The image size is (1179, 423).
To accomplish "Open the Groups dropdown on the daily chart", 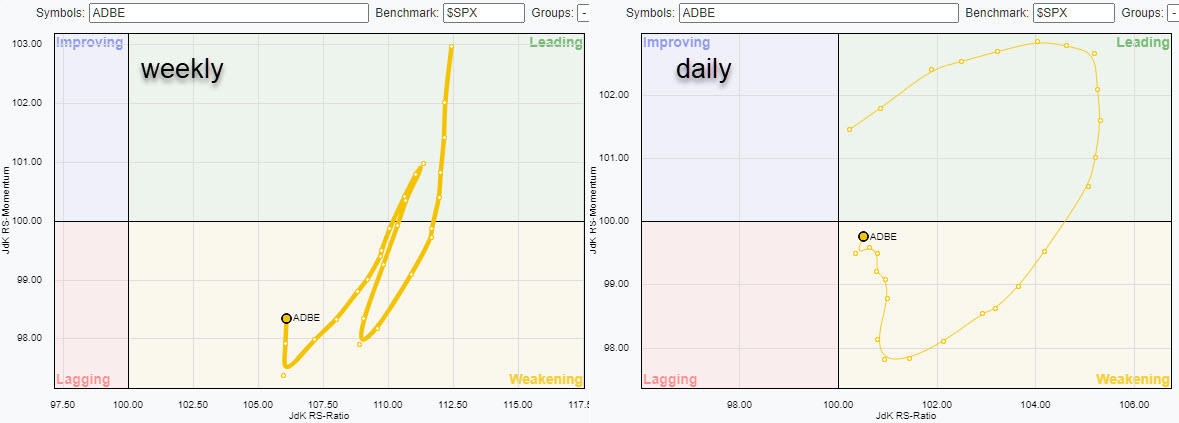I will point(1172,13).
